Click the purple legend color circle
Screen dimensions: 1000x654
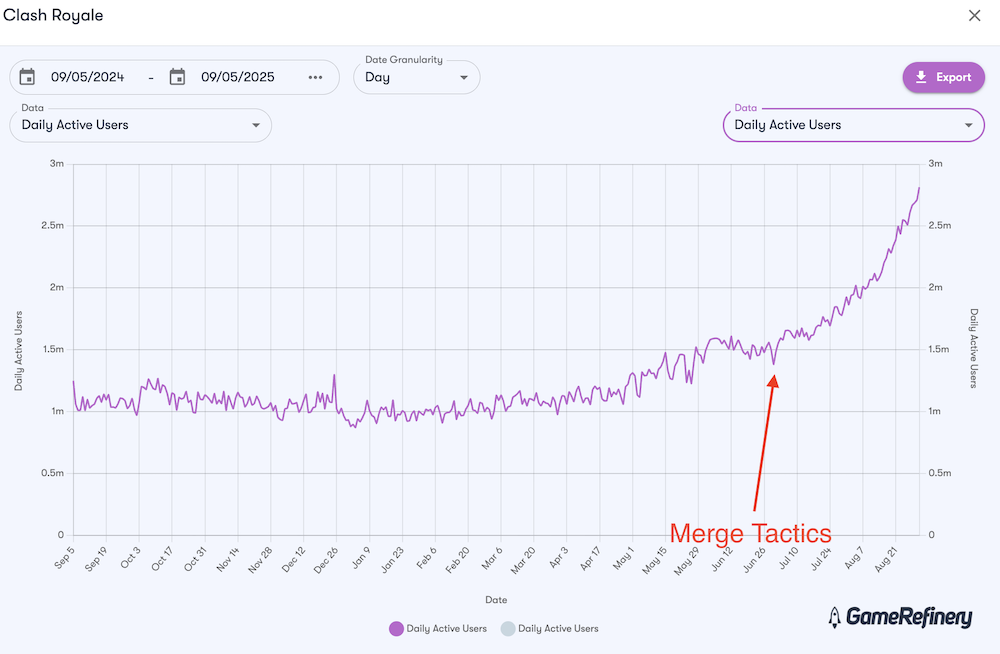coord(396,628)
